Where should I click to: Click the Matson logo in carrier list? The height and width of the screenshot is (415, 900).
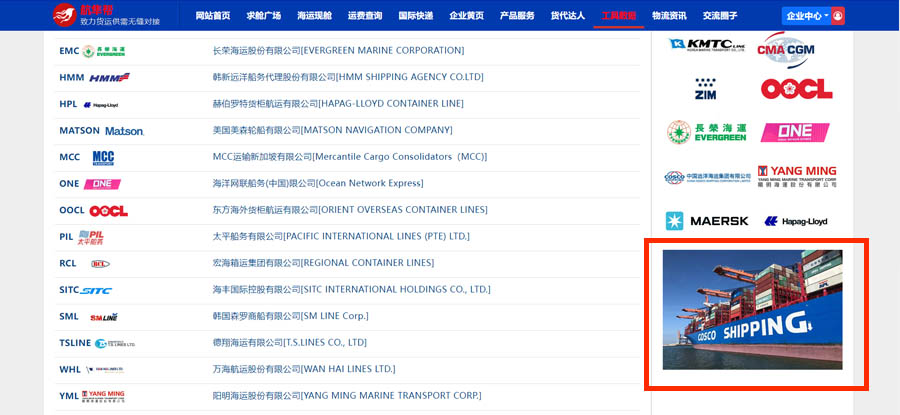pyautogui.click(x=125, y=131)
